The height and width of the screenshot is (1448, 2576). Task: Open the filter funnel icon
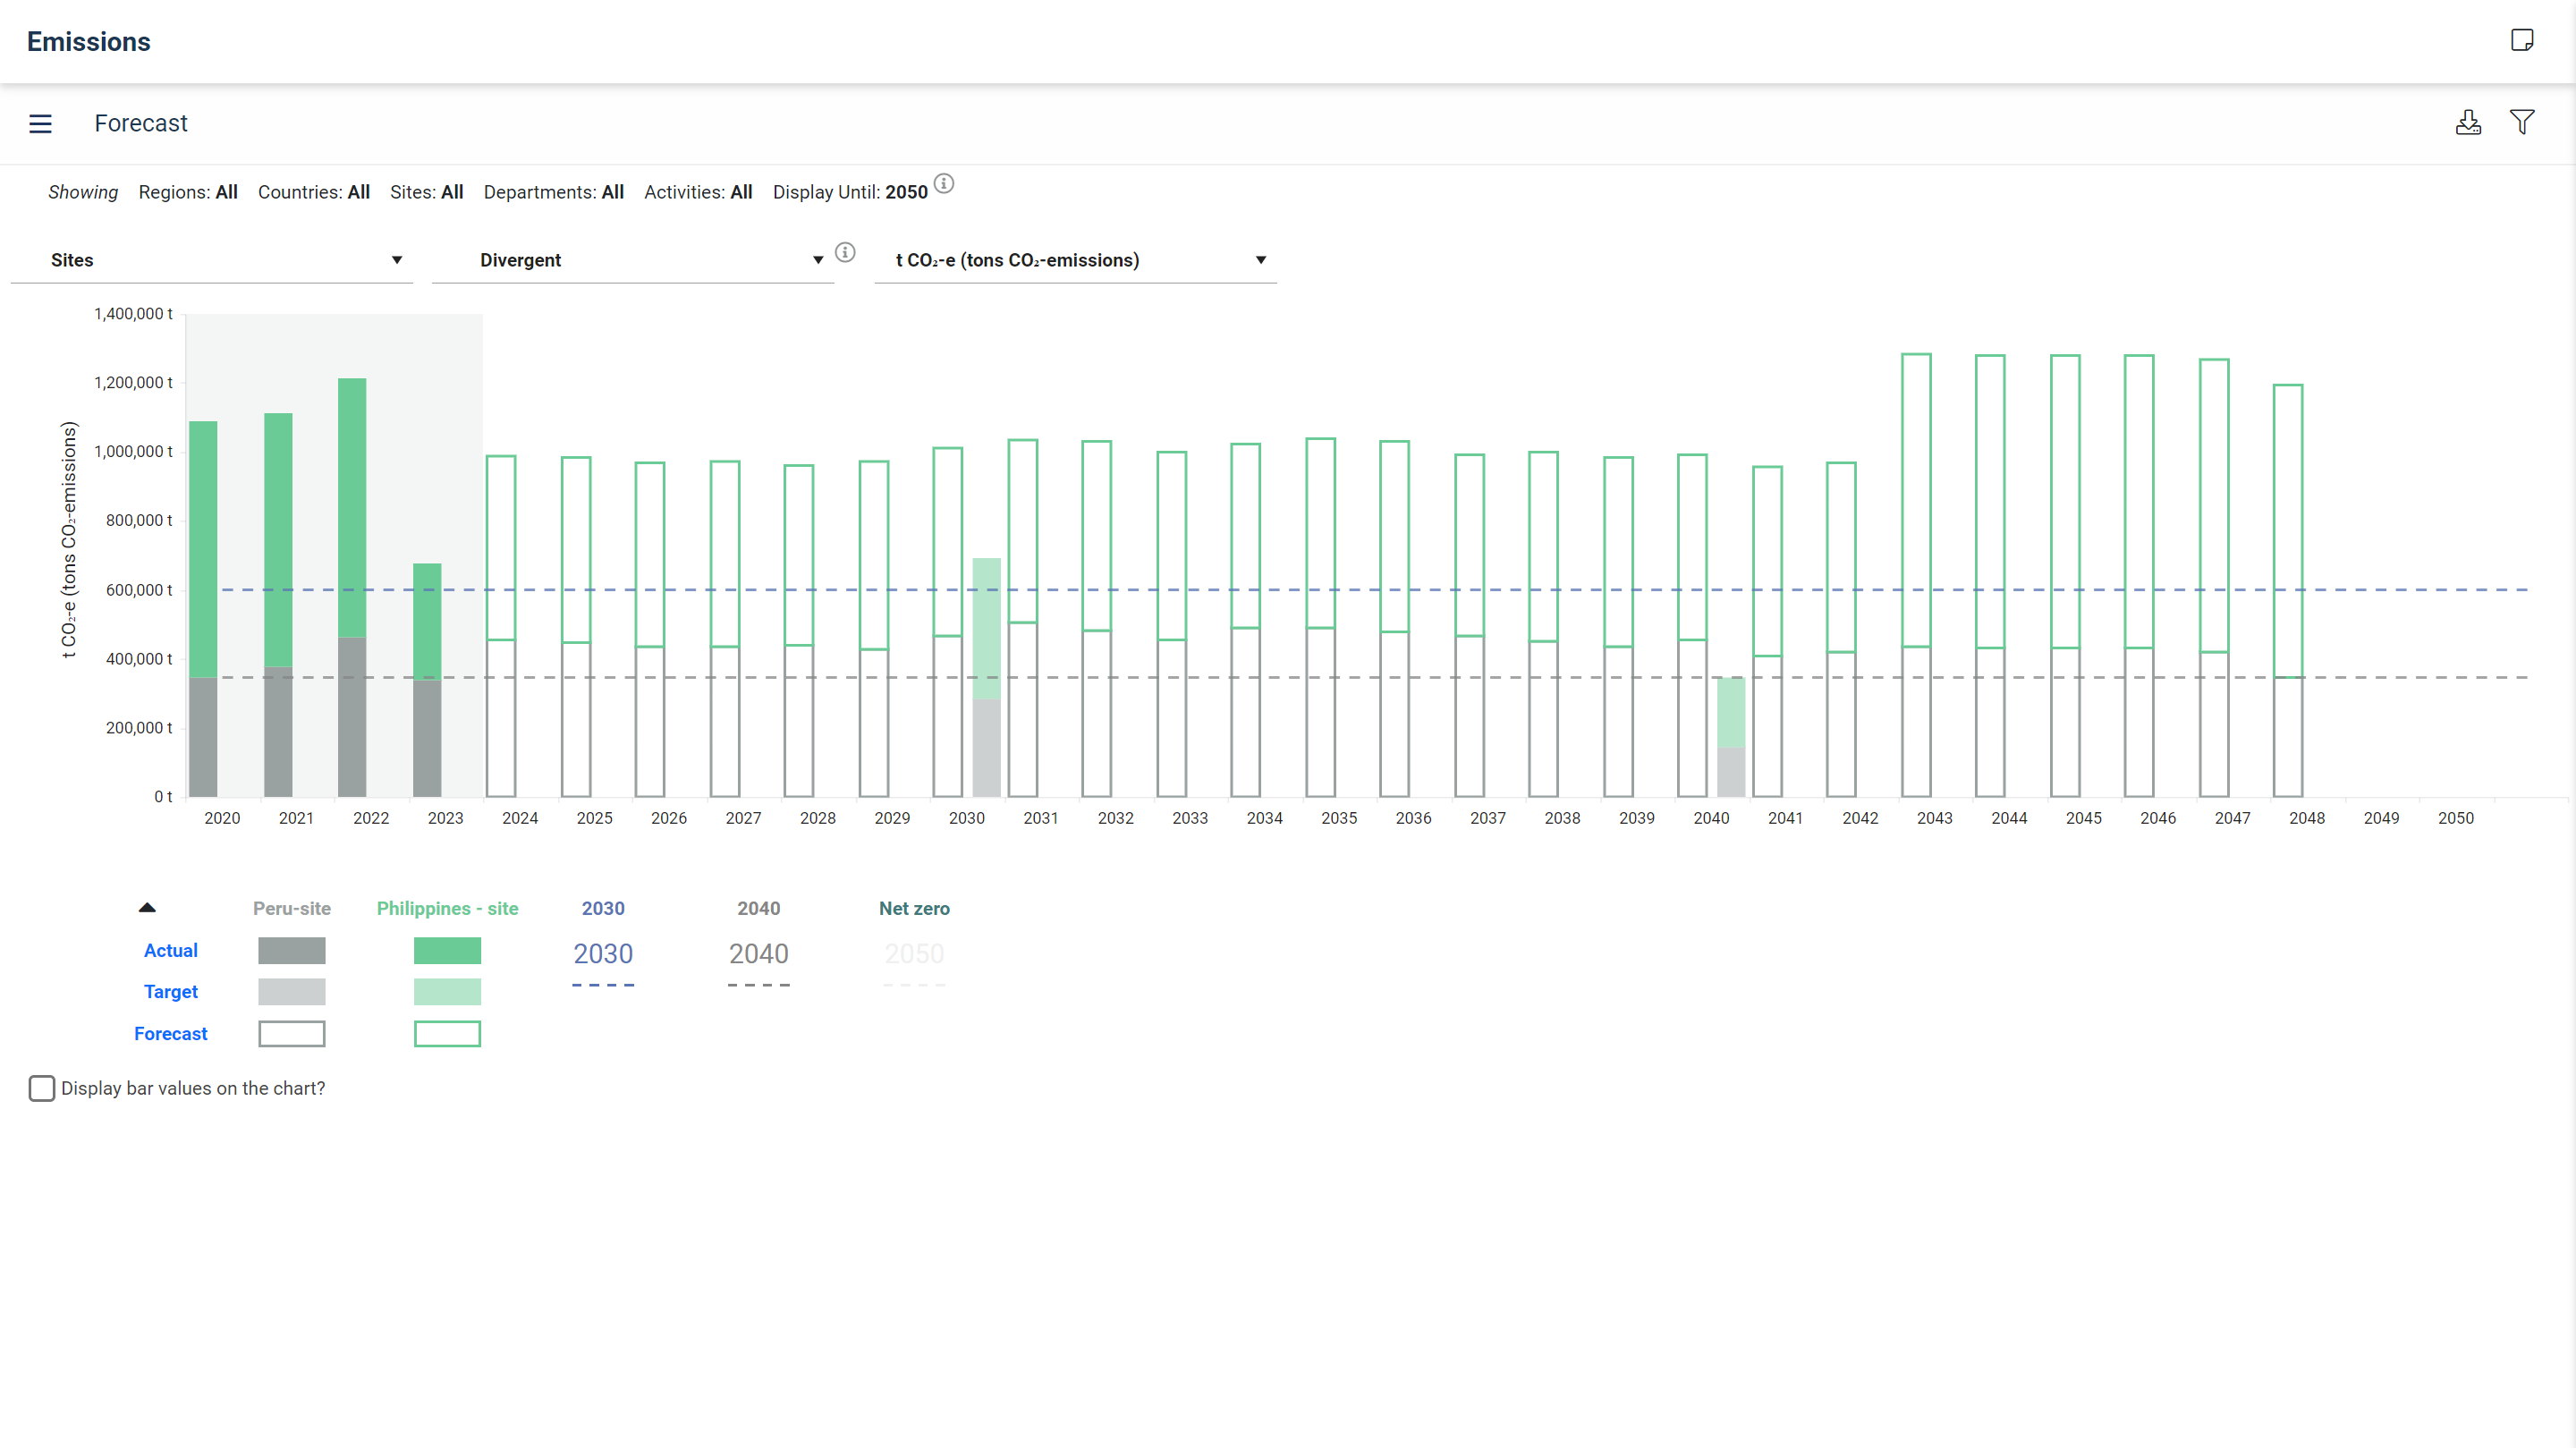point(2521,123)
